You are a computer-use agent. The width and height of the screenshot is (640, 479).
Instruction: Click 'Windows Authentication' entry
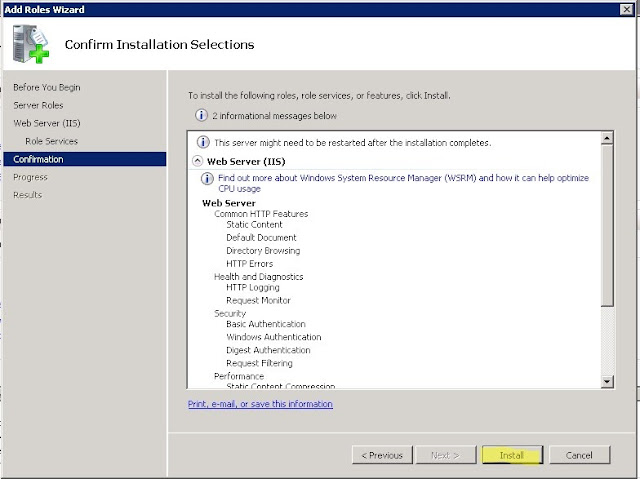[273, 337]
